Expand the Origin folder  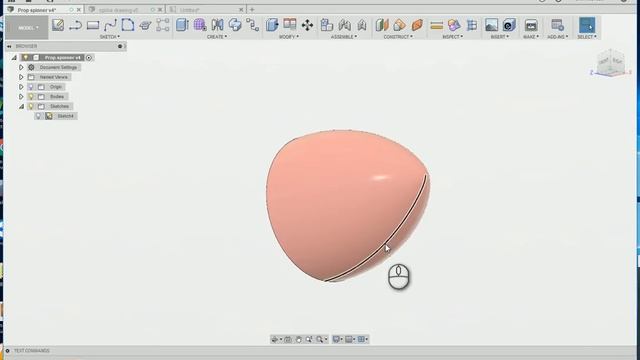pyautogui.click(x=21, y=87)
